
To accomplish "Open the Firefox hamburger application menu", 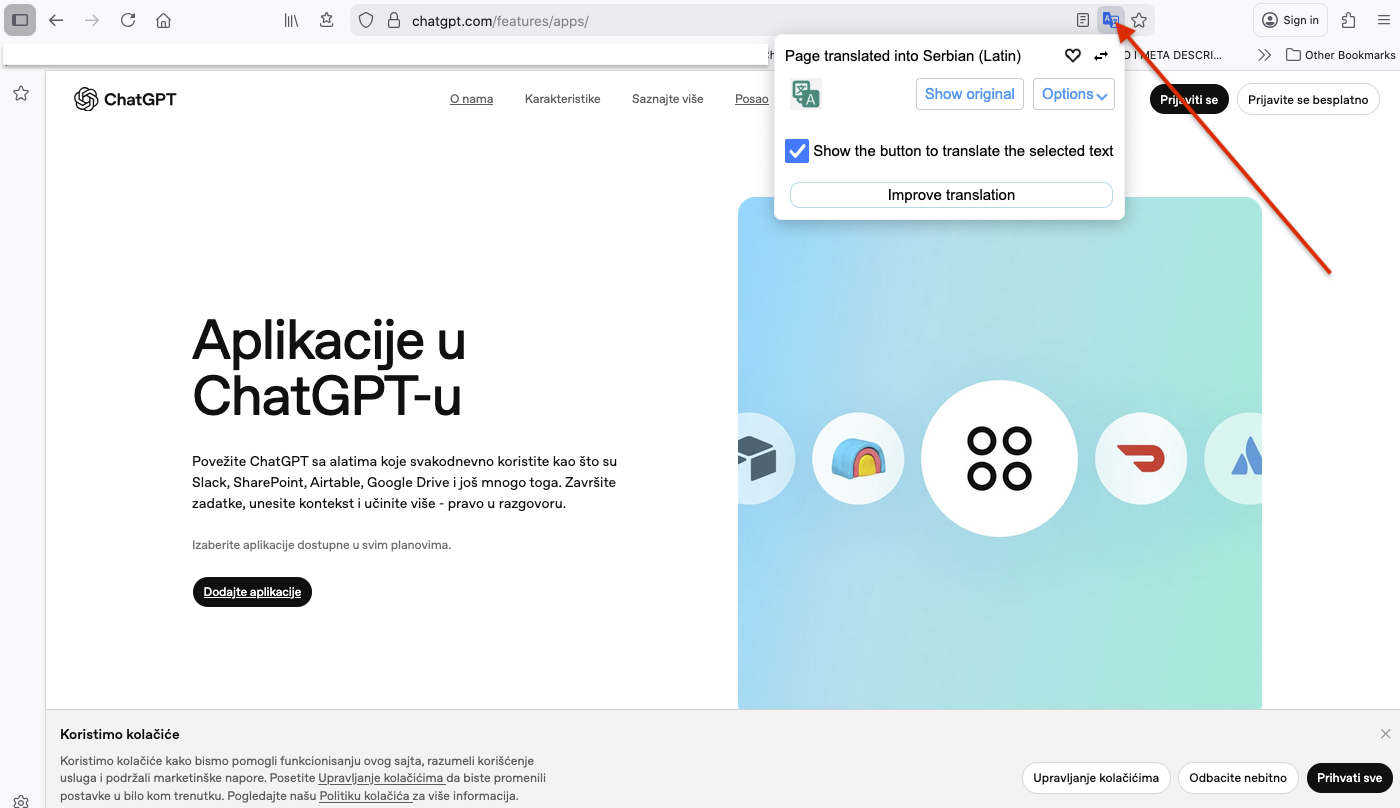I will coord(1379,20).
